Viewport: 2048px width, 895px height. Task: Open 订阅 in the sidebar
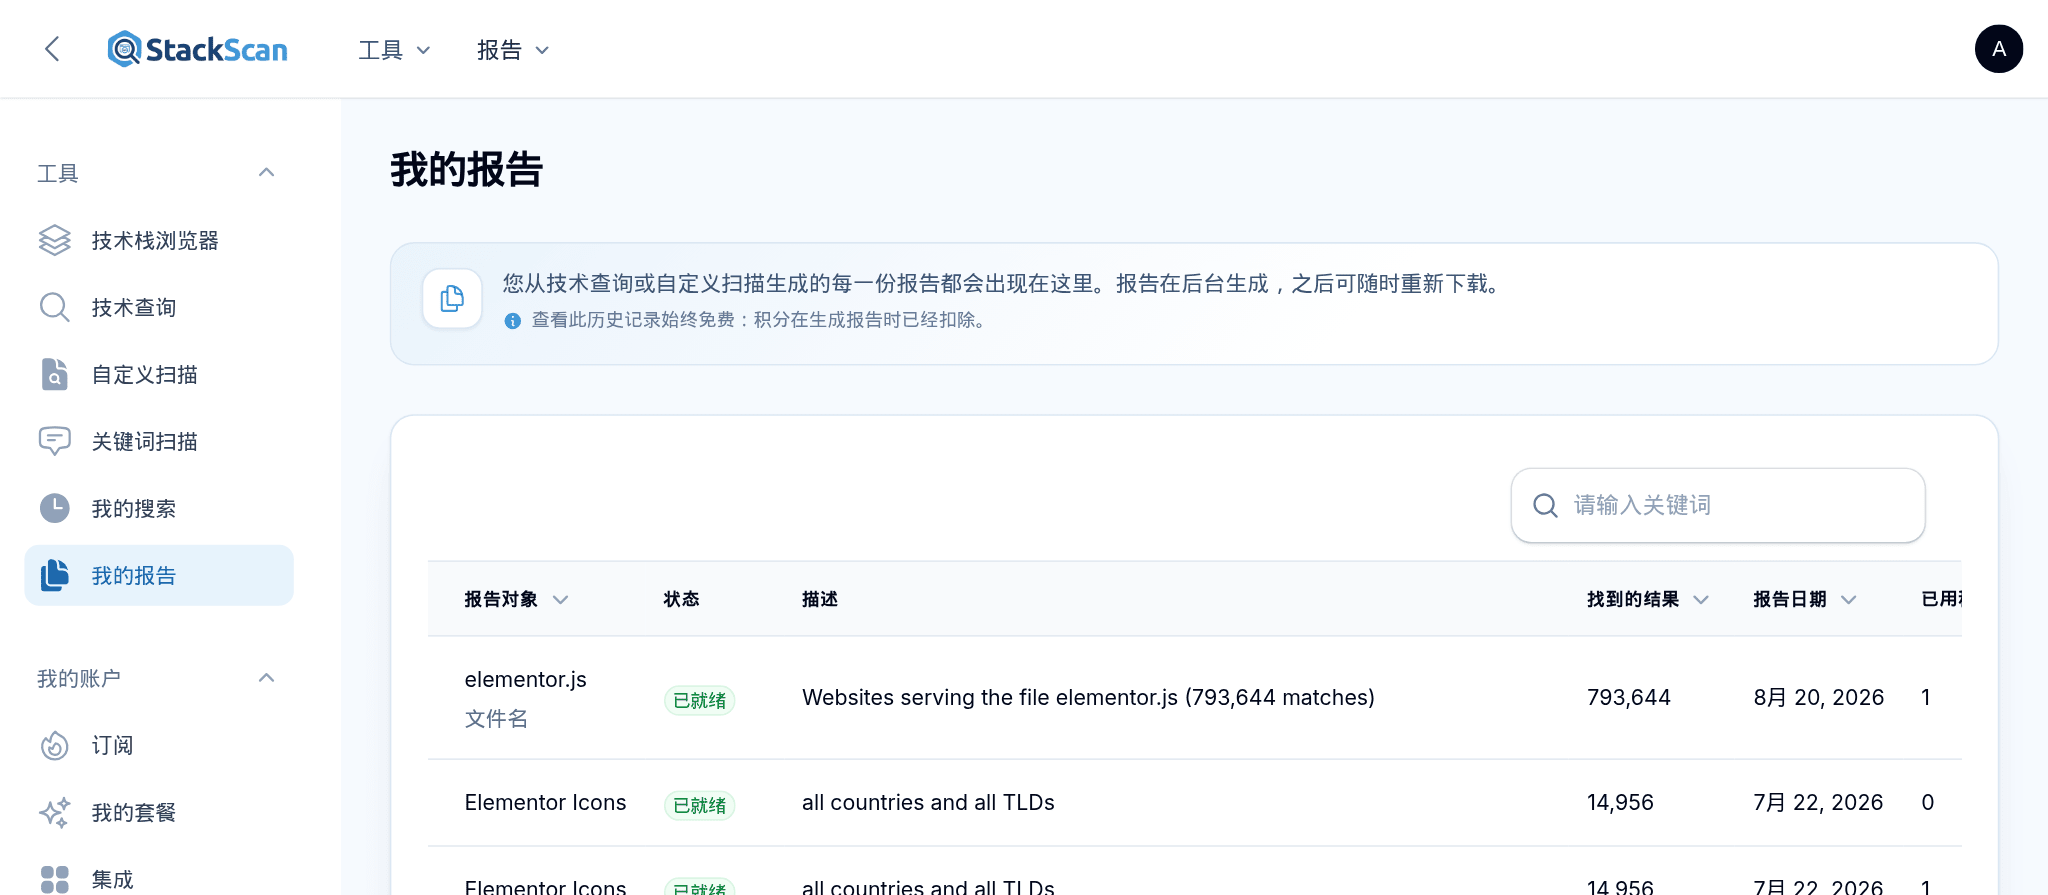(159, 745)
